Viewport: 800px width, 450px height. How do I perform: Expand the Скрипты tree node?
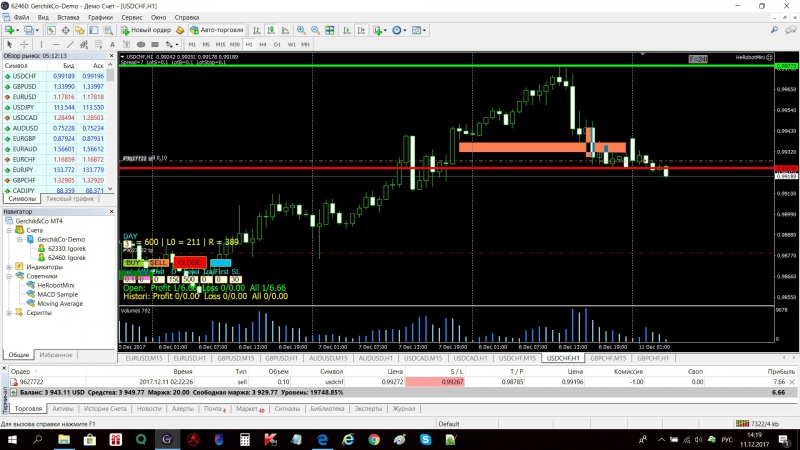pos(9,313)
